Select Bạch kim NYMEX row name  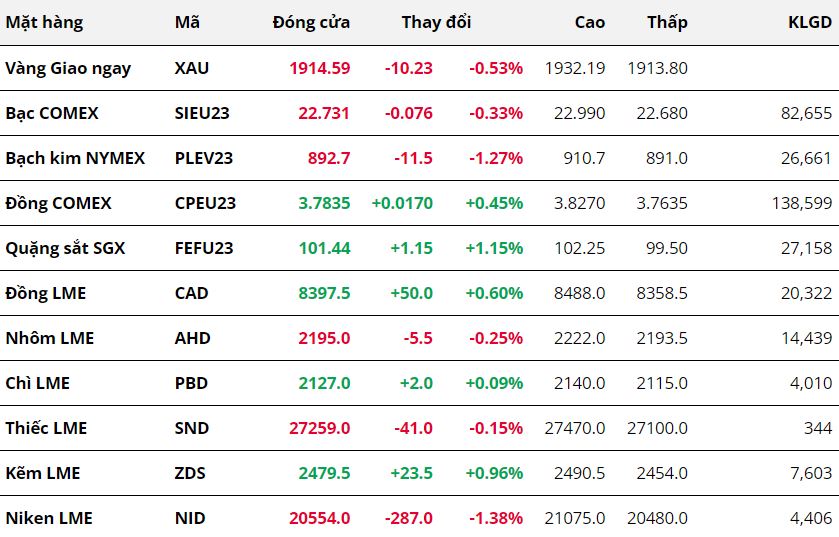point(75,158)
